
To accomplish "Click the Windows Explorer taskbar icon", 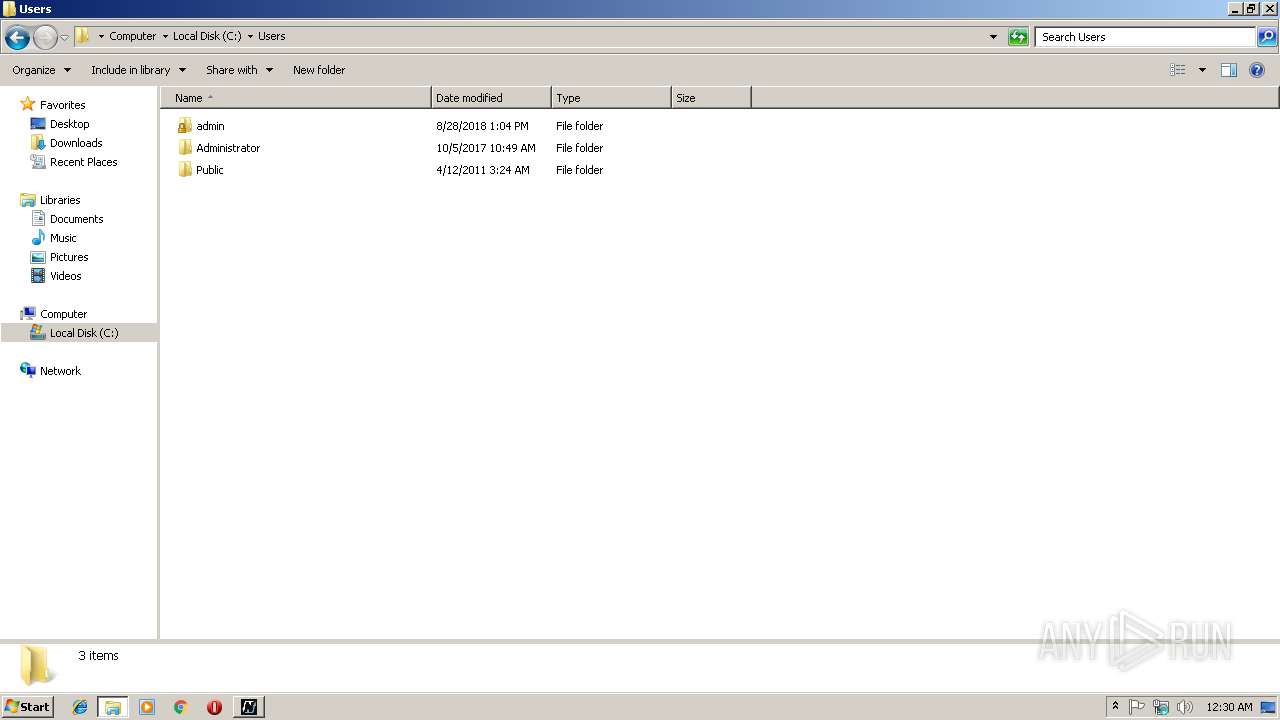I will 113,707.
